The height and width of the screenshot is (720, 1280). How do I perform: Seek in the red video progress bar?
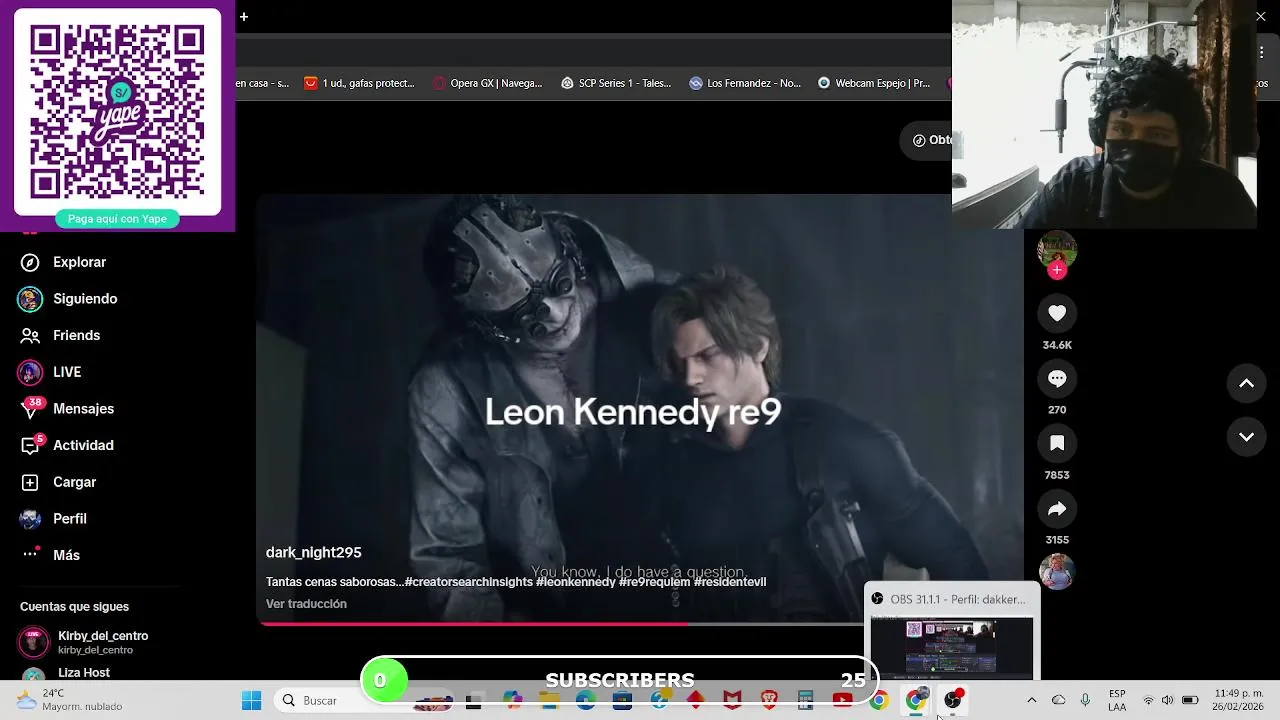pyautogui.click(x=640, y=624)
